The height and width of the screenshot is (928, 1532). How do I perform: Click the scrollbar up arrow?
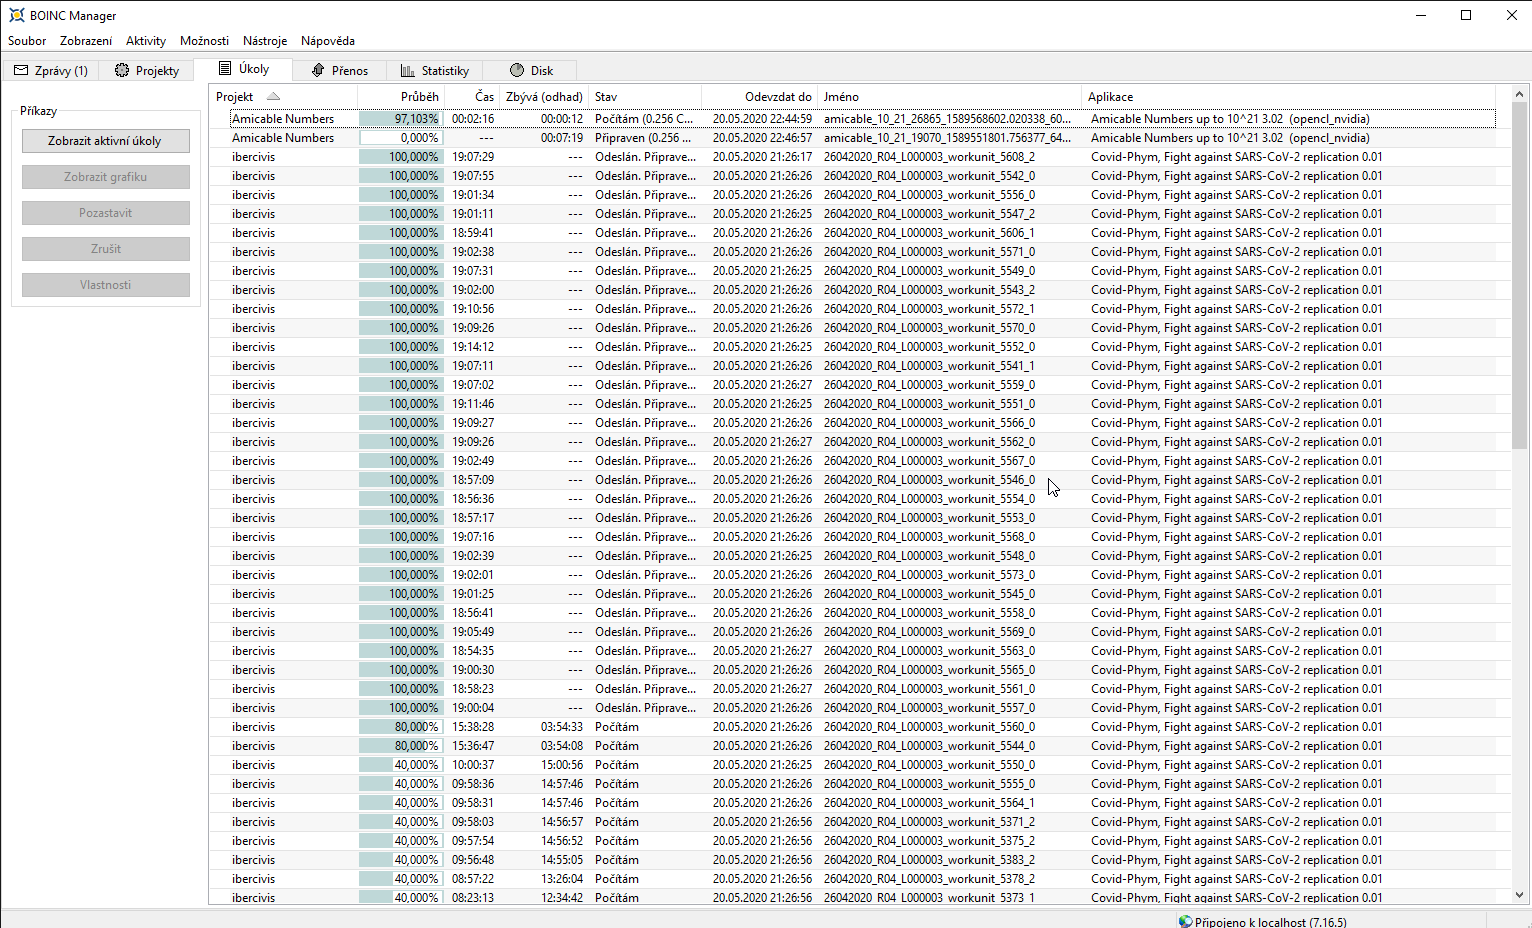1519,95
